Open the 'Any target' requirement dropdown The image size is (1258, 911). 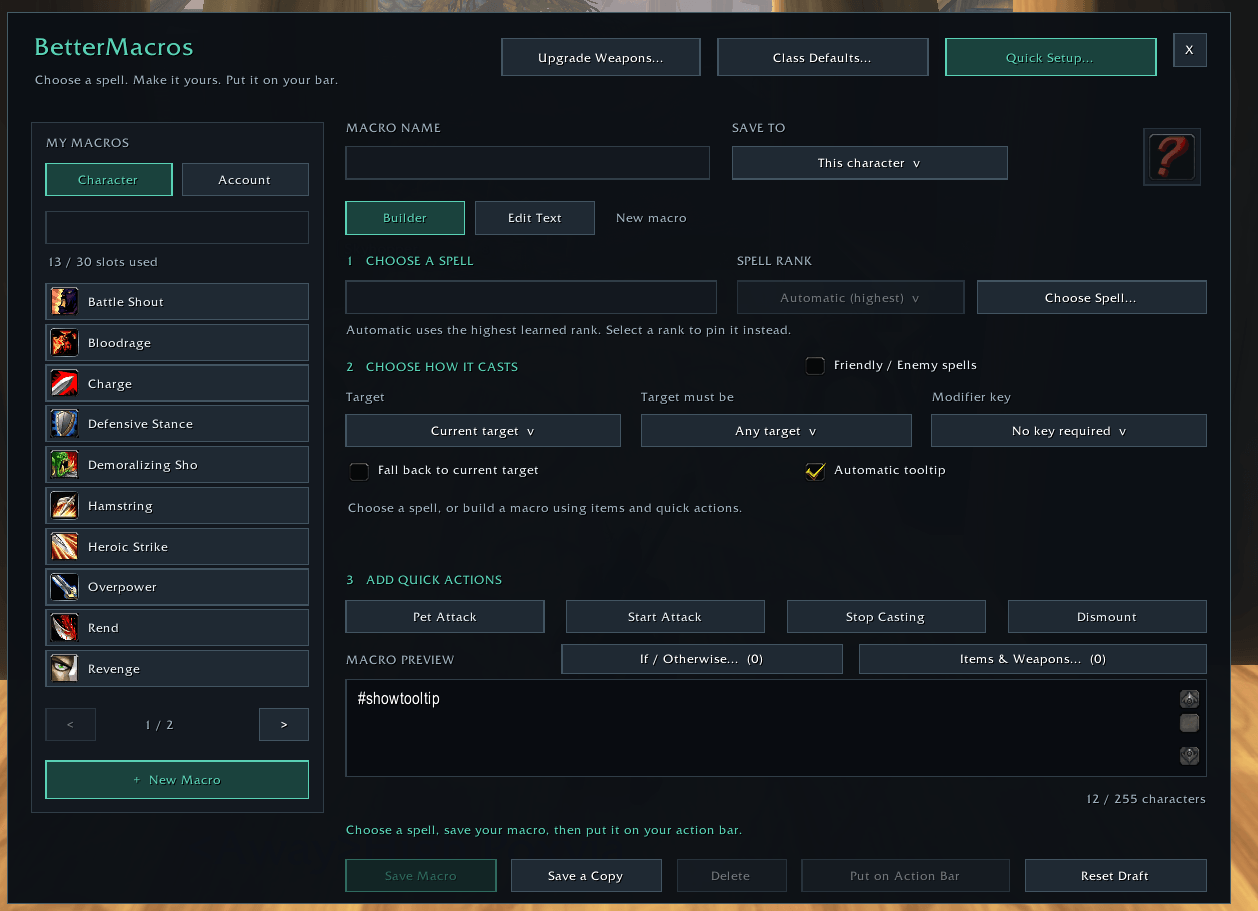[776, 431]
